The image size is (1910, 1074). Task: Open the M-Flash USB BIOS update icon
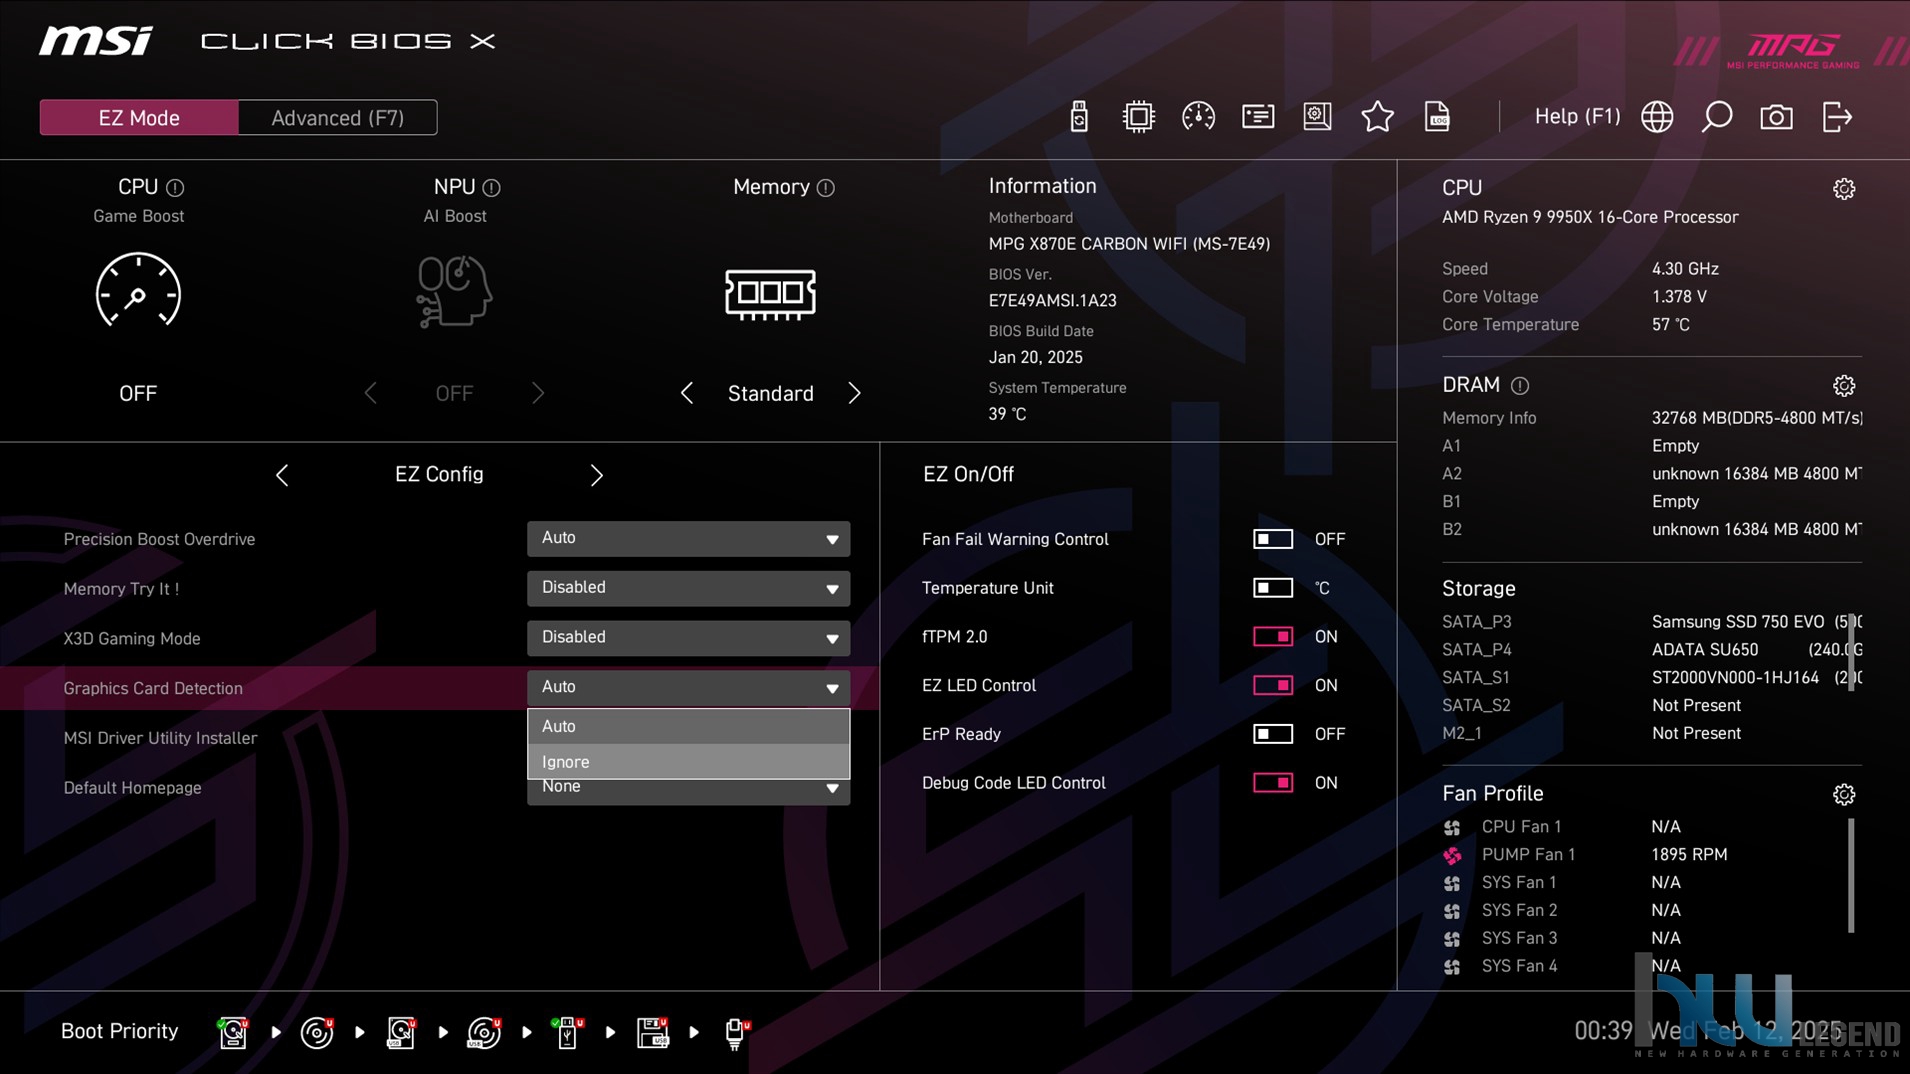click(1078, 117)
